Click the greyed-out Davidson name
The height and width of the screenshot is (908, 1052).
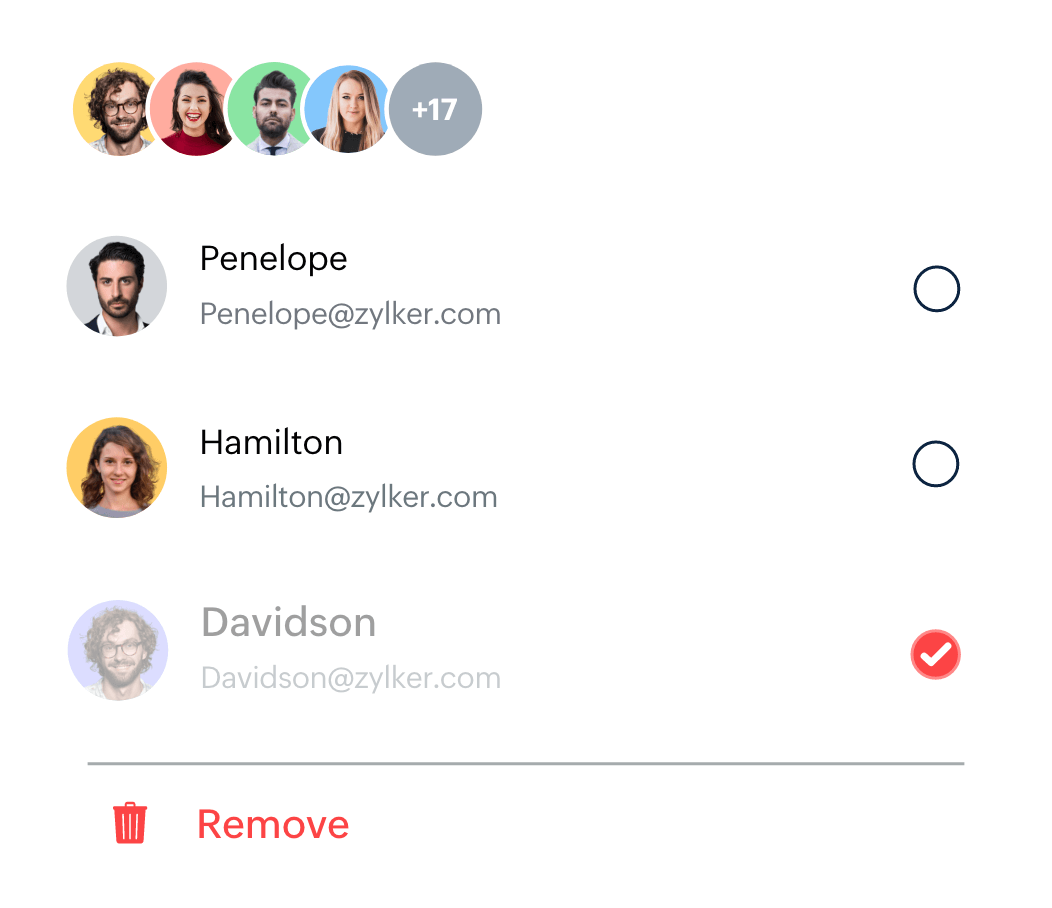[288, 622]
